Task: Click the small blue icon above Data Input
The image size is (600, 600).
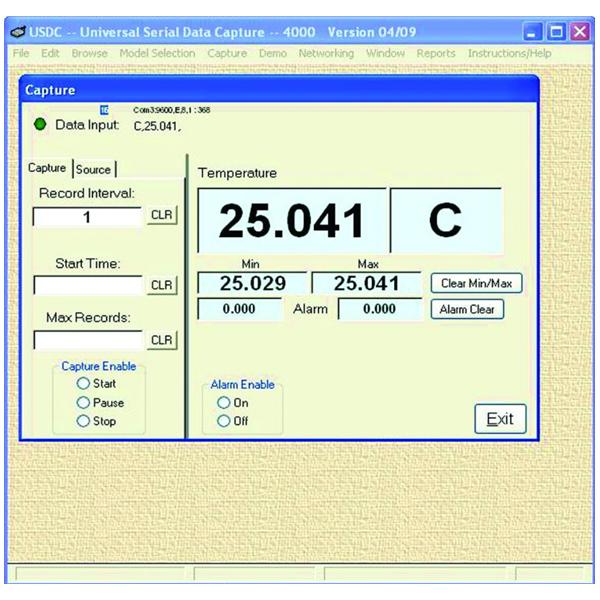Action: click(104, 110)
